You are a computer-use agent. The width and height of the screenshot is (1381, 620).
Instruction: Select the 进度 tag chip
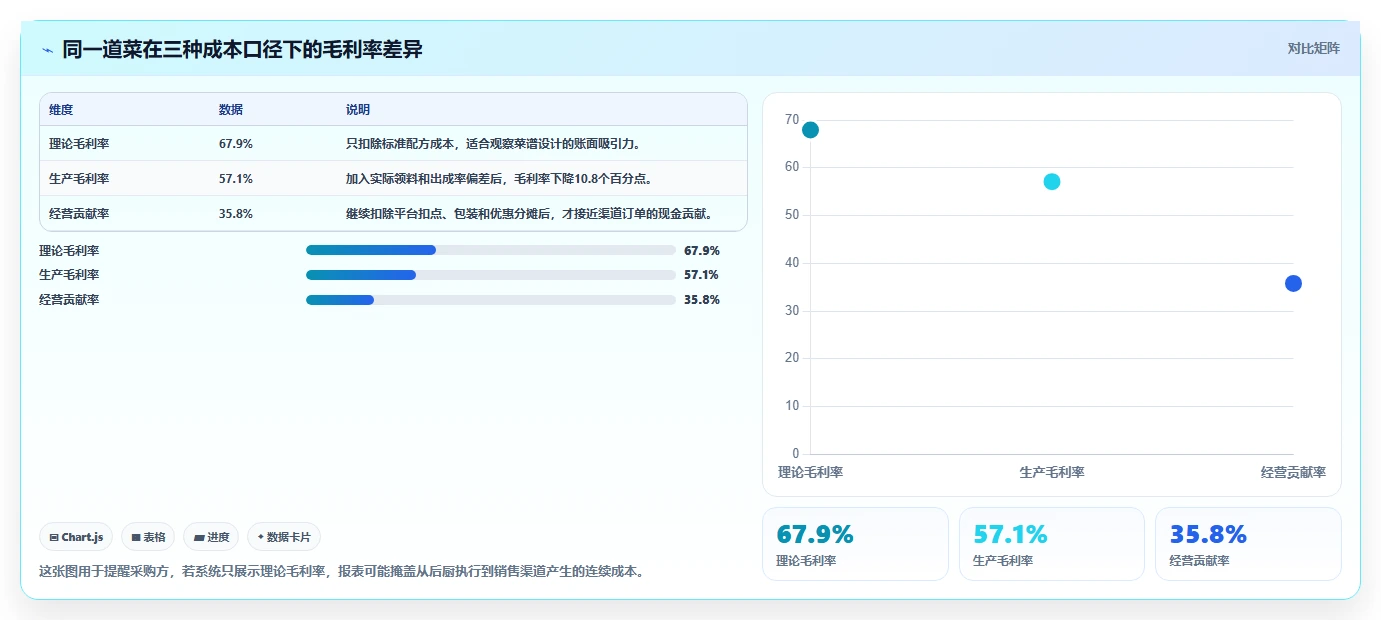(x=211, y=537)
